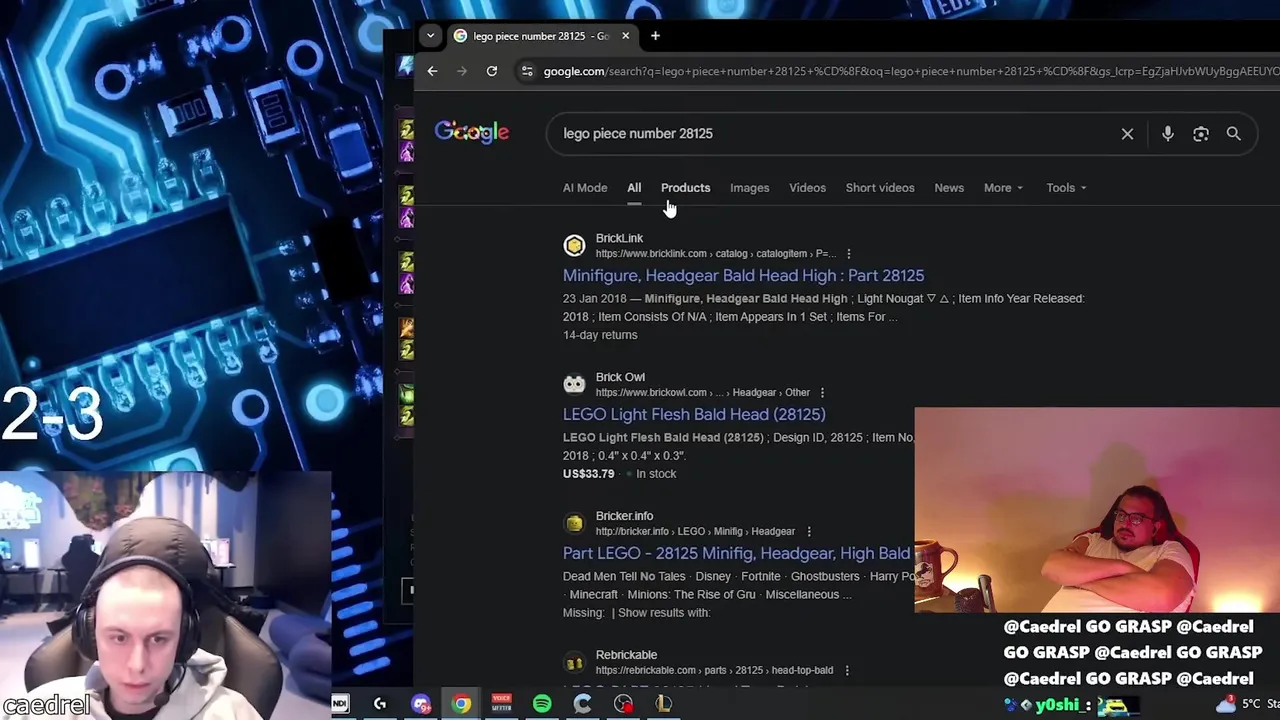Screen dimensions: 1280x720
Task: Open the blue C app in taskbar
Action: tap(582, 704)
